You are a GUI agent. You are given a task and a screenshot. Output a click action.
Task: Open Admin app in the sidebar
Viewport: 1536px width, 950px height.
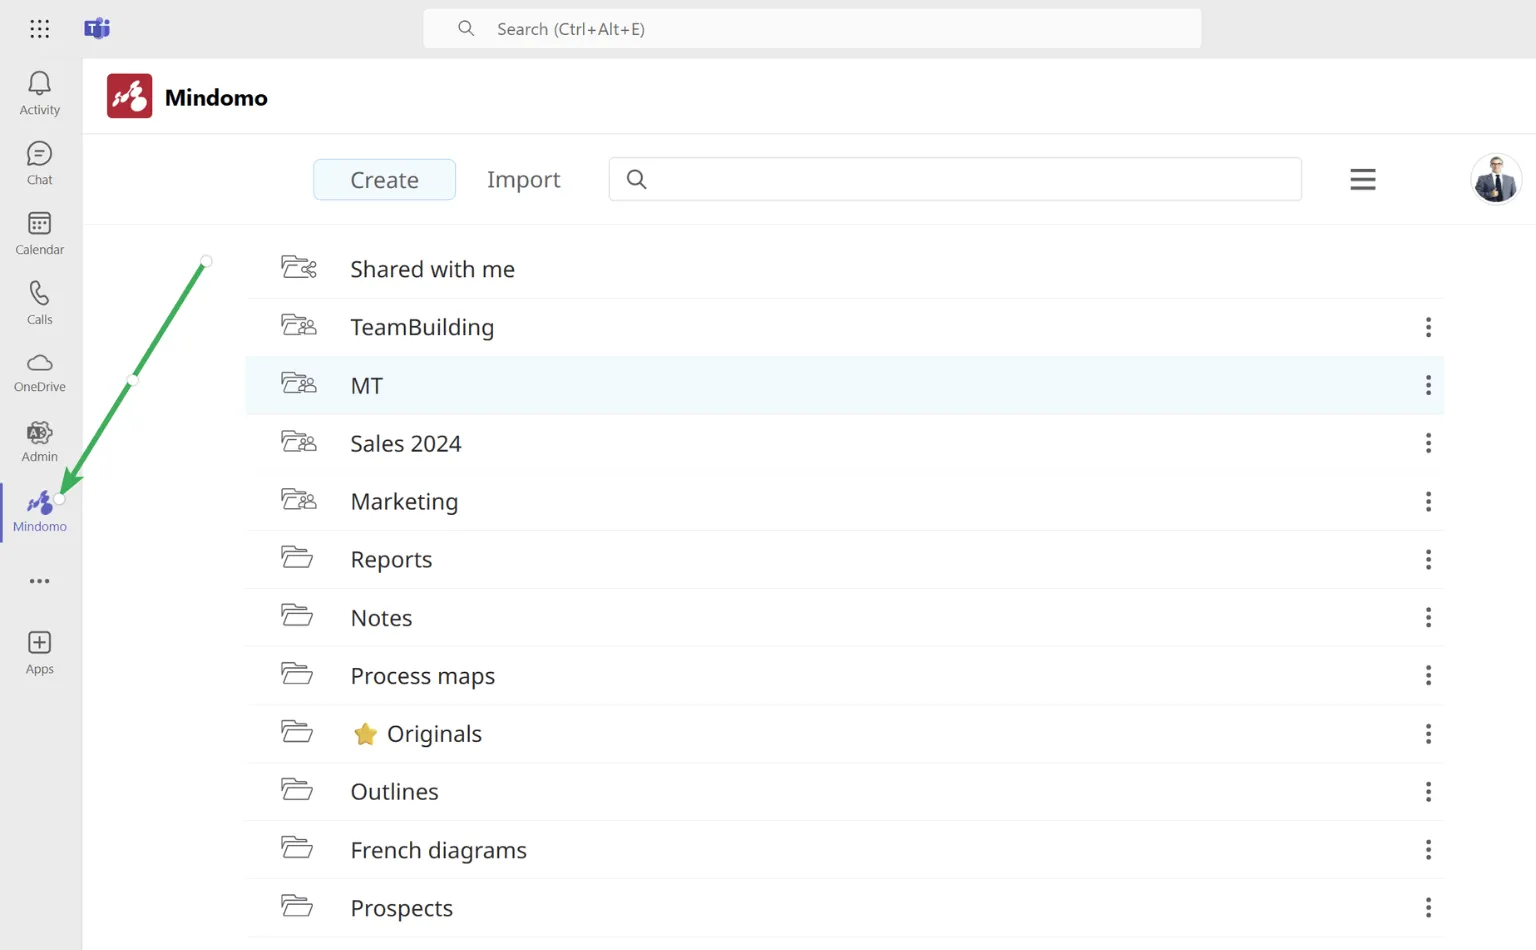[40, 441]
